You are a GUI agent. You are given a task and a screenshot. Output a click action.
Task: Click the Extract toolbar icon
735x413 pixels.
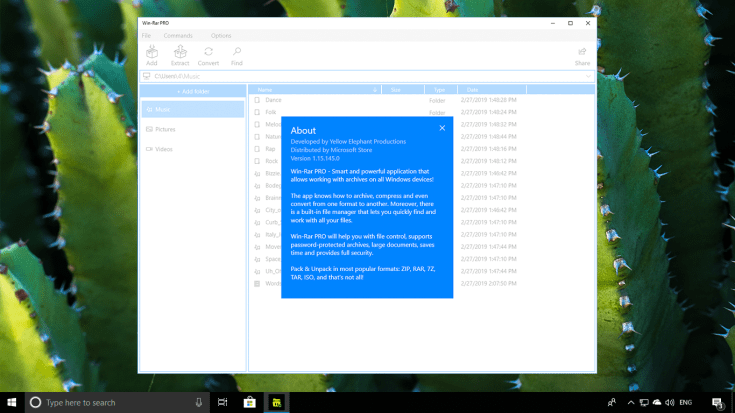[180, 55]
